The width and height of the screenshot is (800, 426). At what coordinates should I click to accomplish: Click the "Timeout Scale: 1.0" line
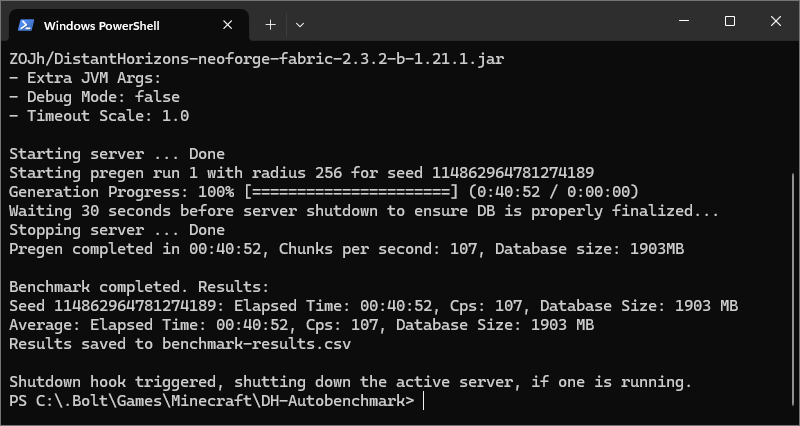99,116
